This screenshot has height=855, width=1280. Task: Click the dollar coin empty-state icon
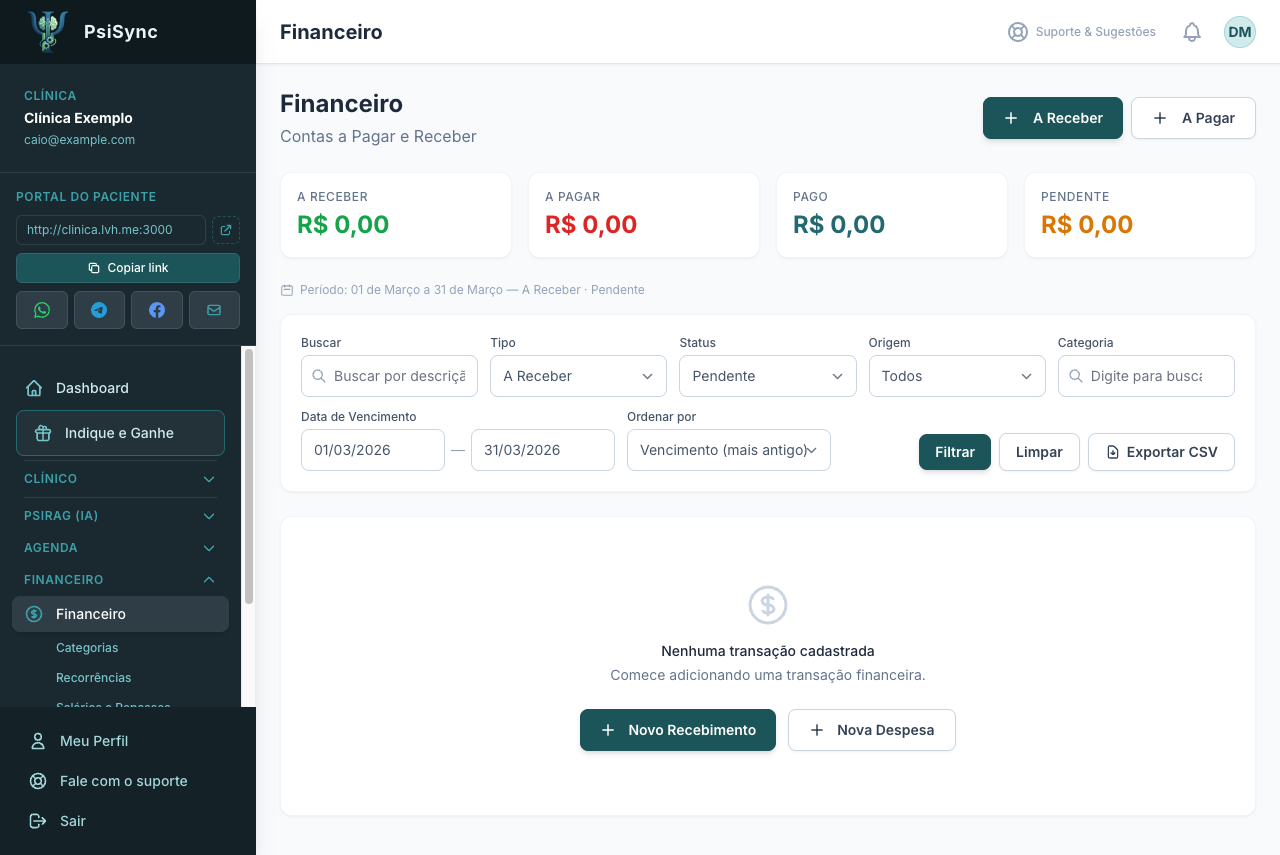tap(768, 605)
